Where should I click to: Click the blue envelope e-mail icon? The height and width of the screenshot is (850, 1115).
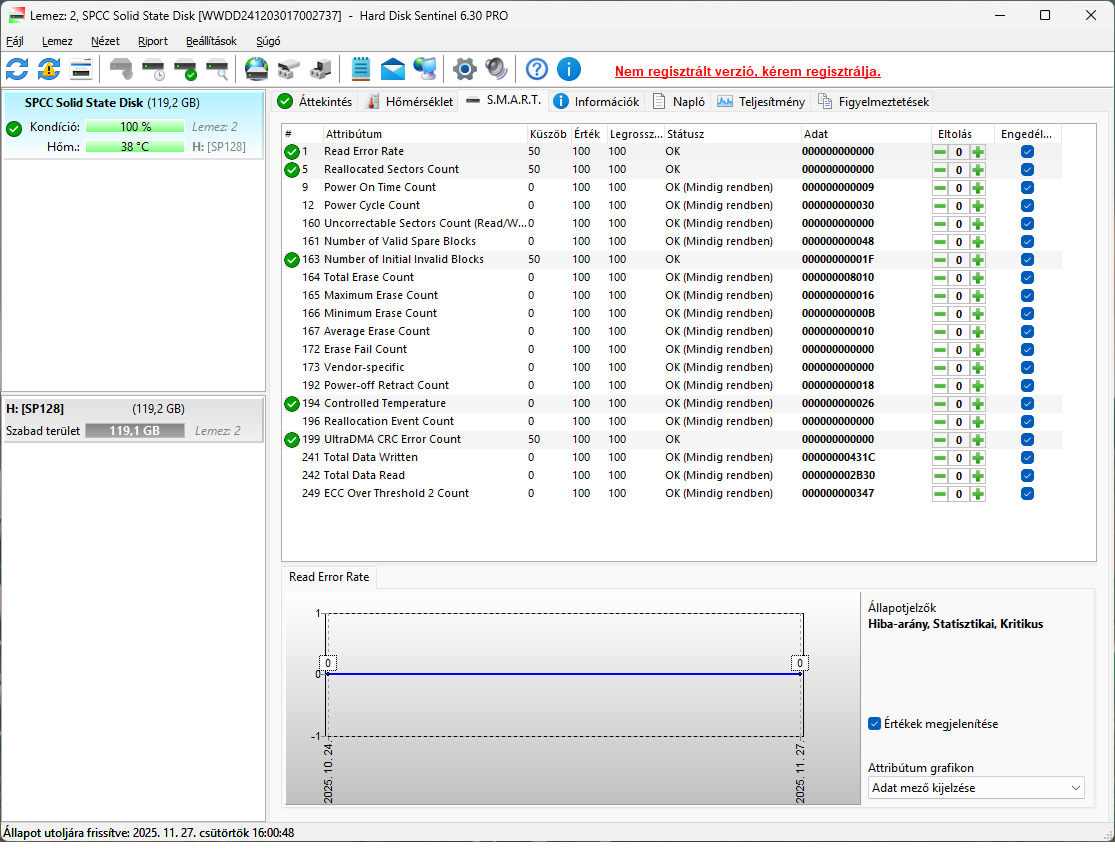click(393, 69)
